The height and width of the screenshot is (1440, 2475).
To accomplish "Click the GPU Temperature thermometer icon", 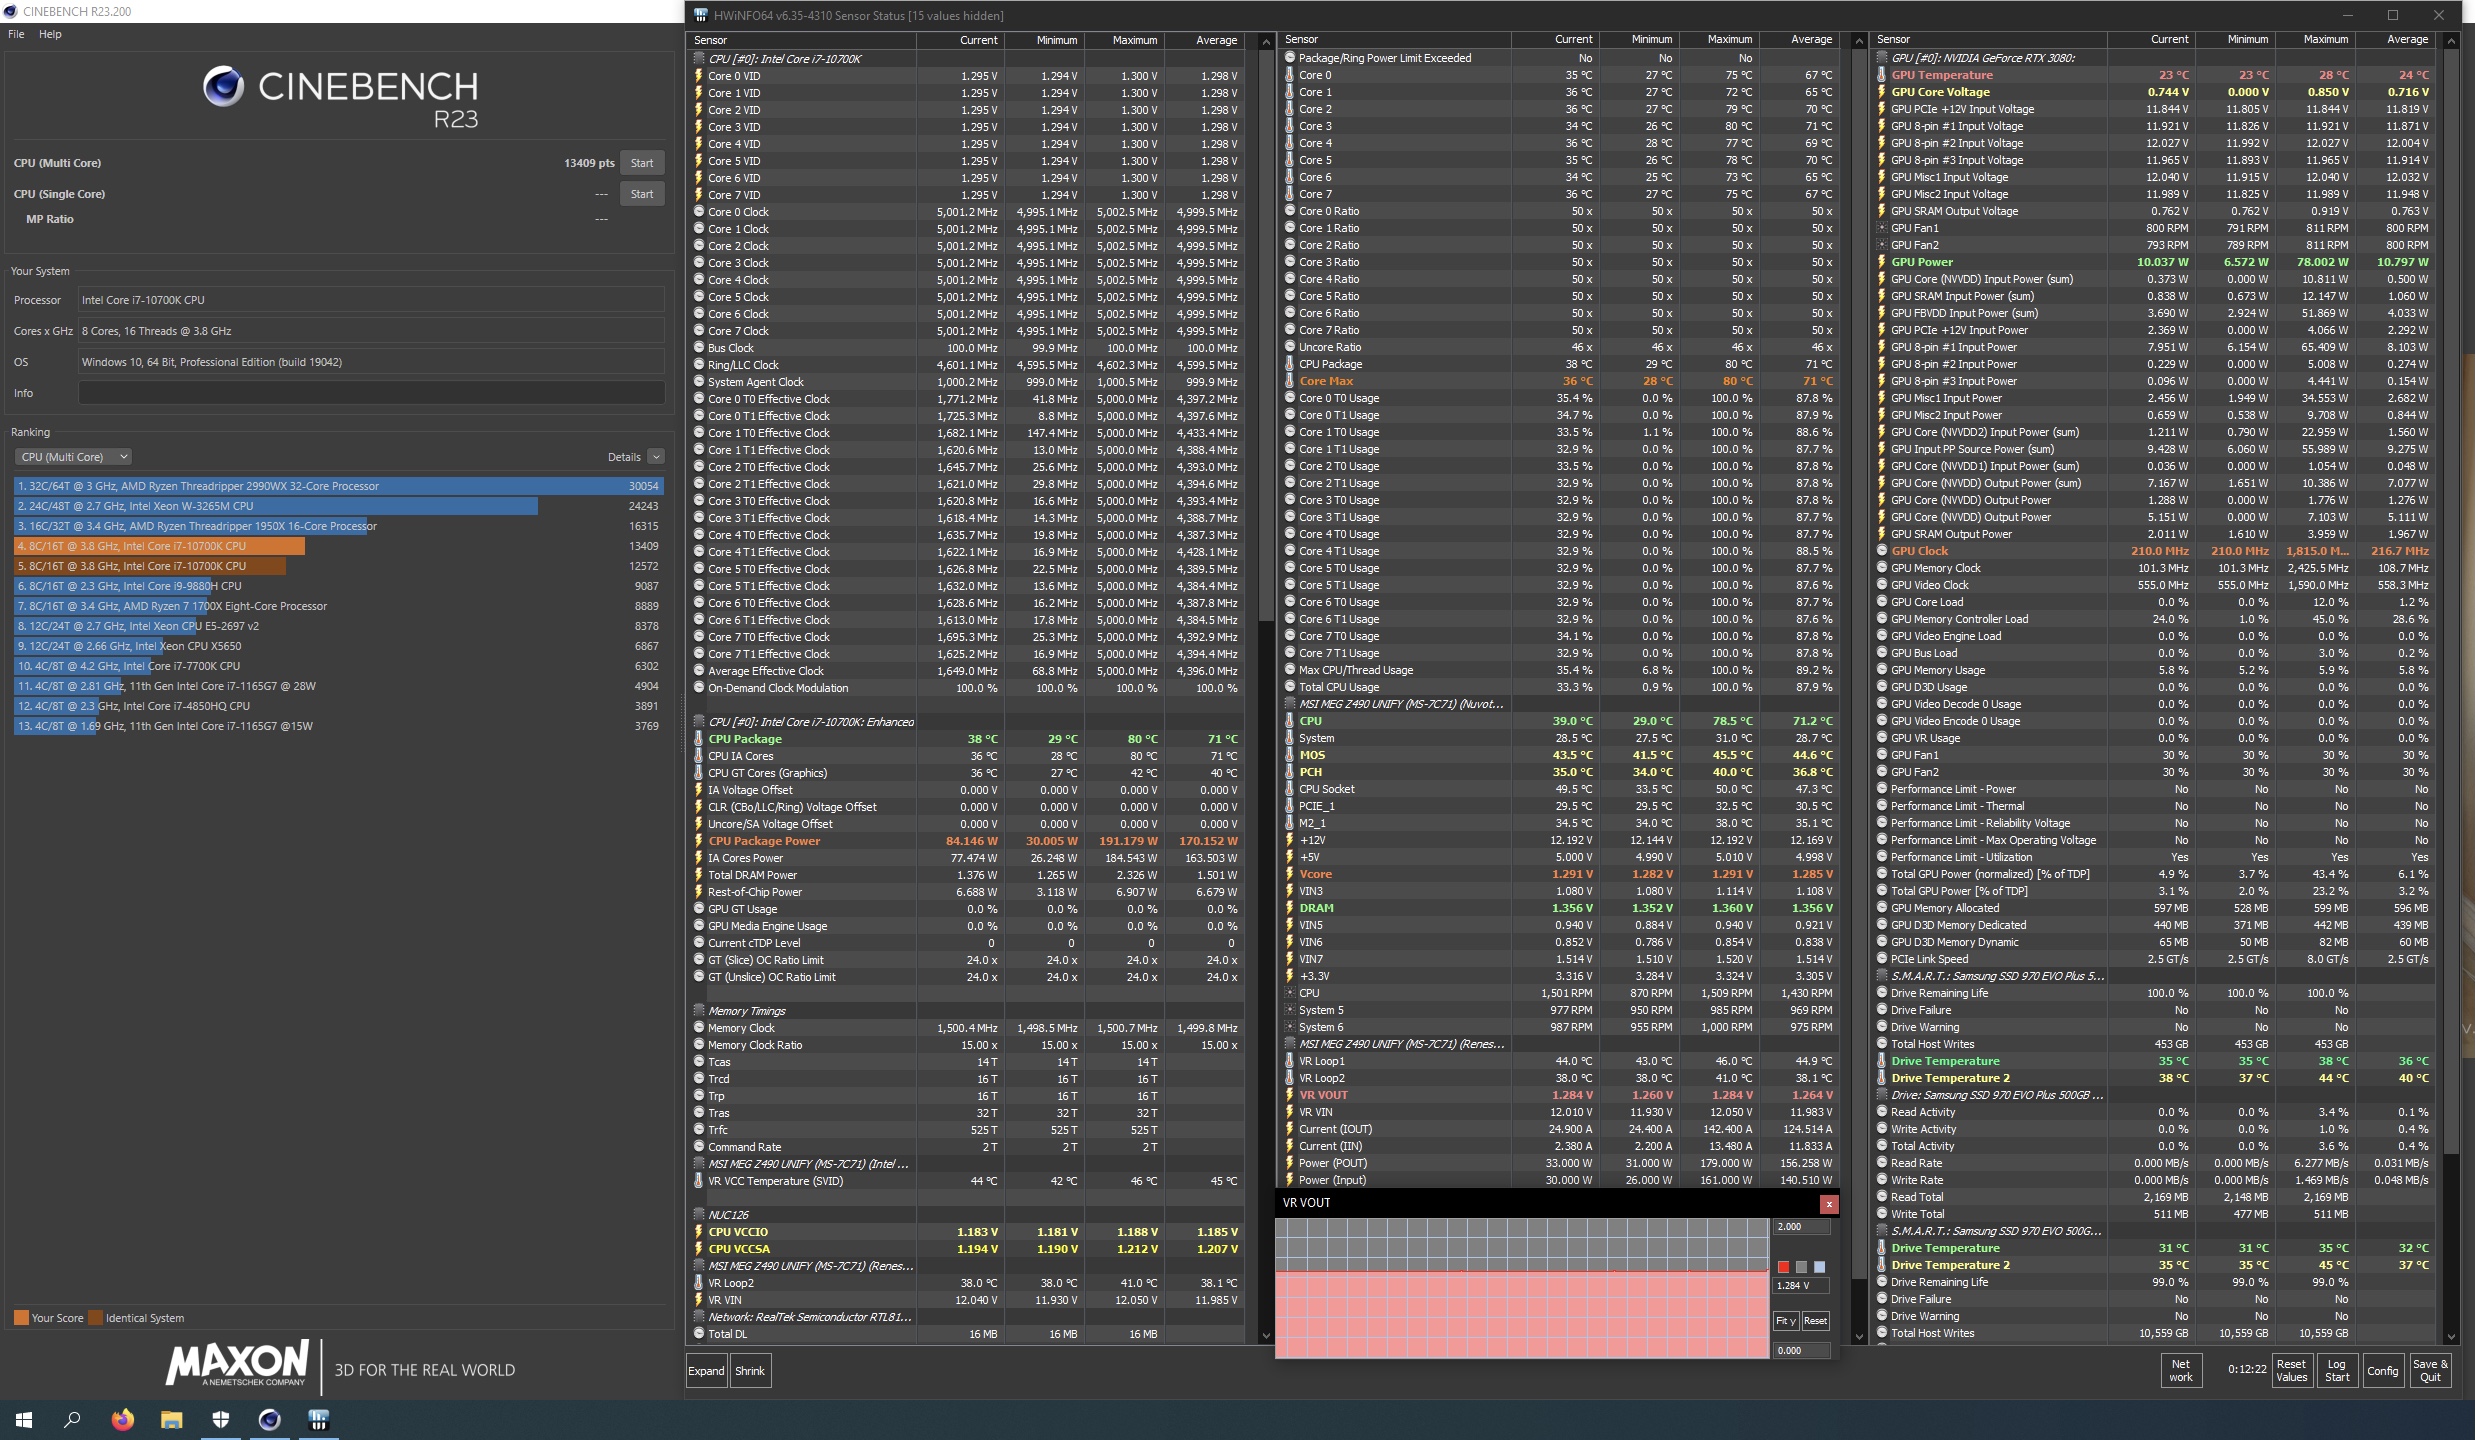I will pyautogui.click(x=1881, y=75).
